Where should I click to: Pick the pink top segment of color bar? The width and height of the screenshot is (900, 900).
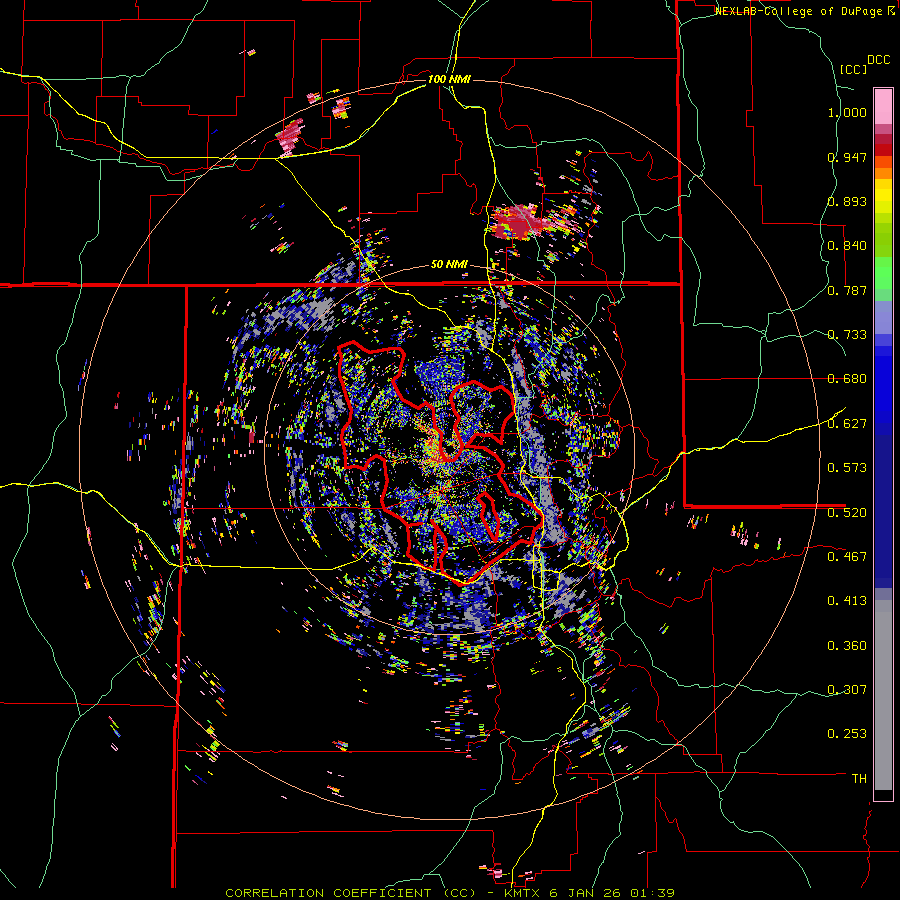pos(883,106)
